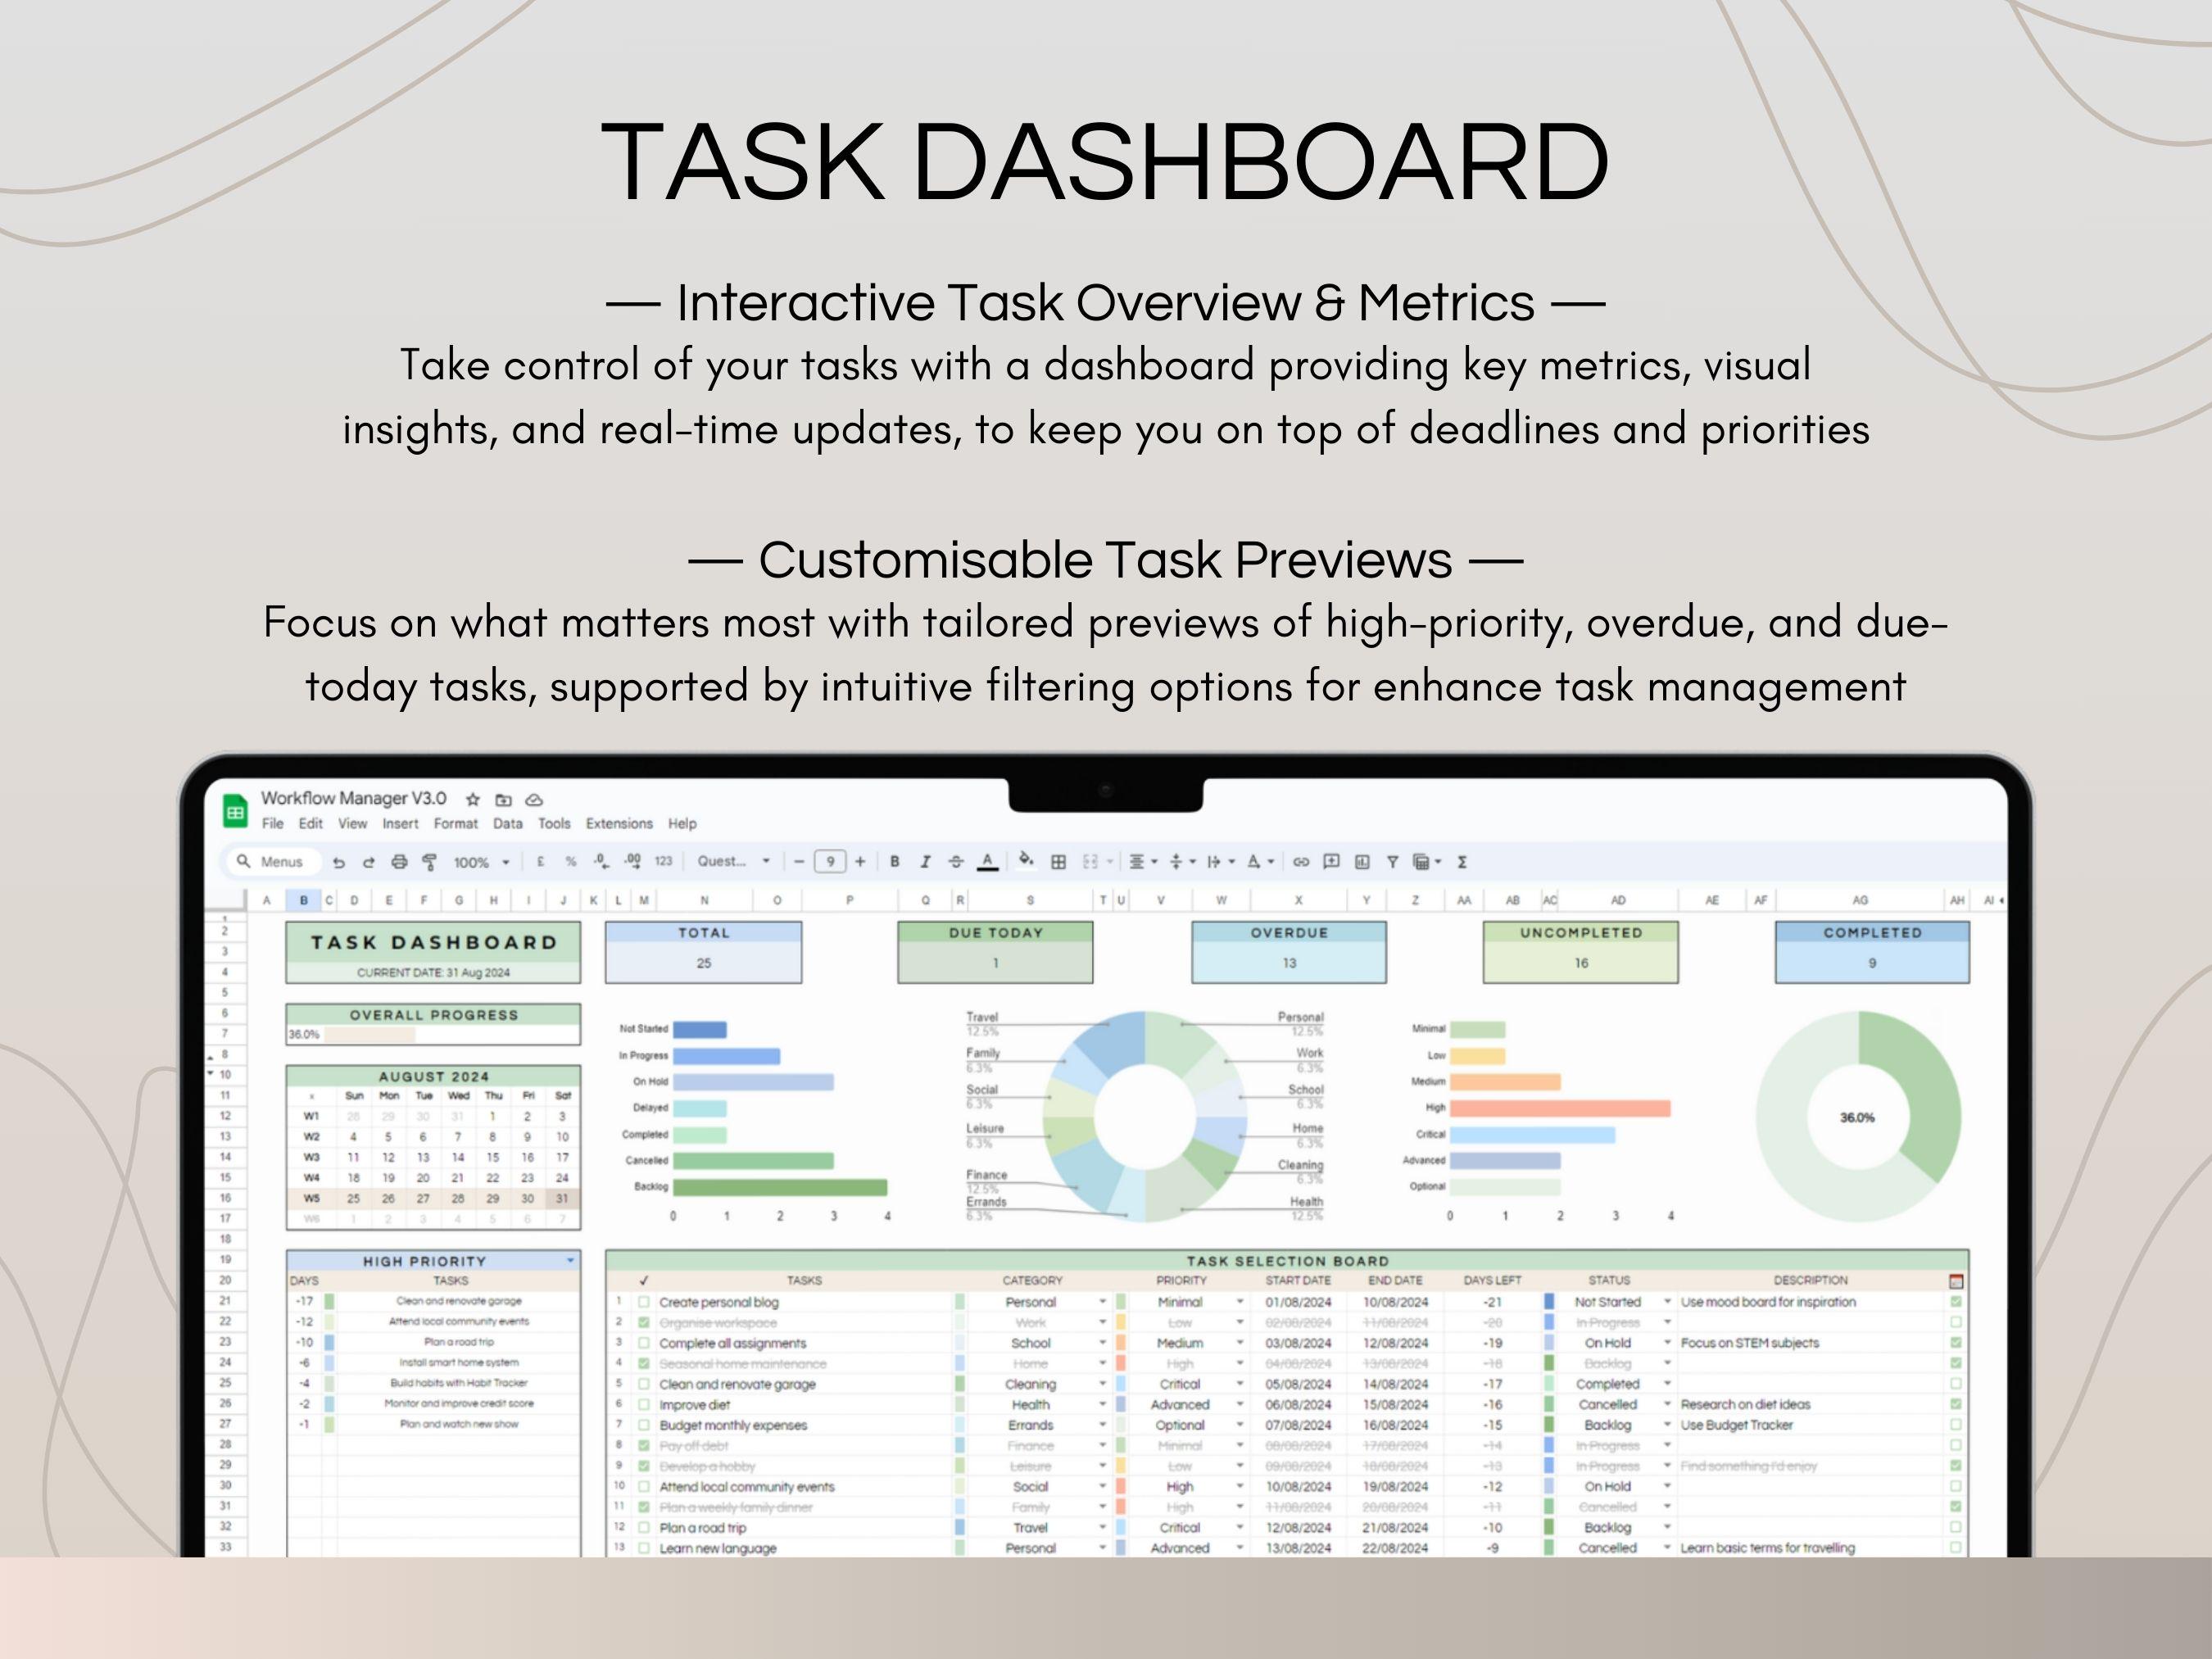The width and height of the screenshot is (2212, 1659).
Task: Tick the Attend local community events checkbox
Action: pyautogui.click(x=644, y=1487)
